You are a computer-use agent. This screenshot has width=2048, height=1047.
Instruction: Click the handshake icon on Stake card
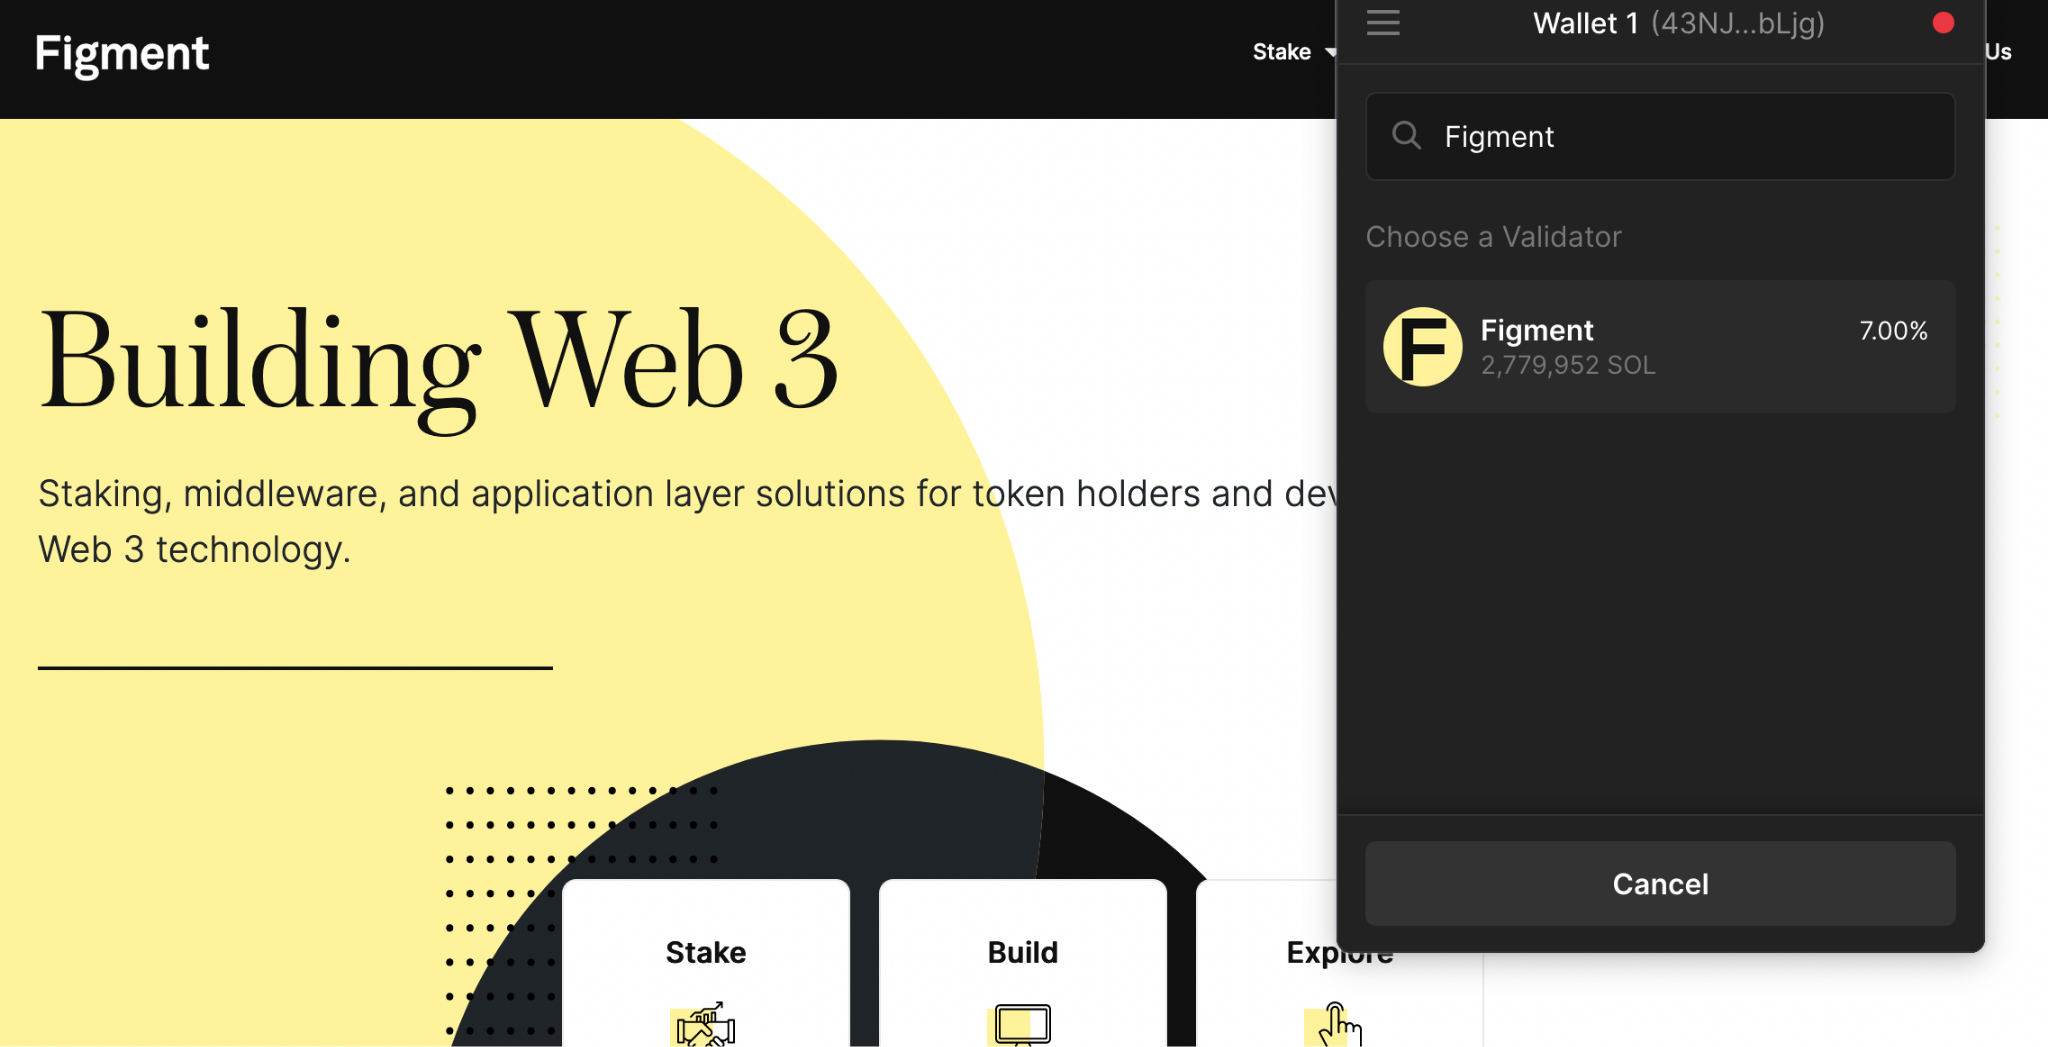click(706, 1024)
